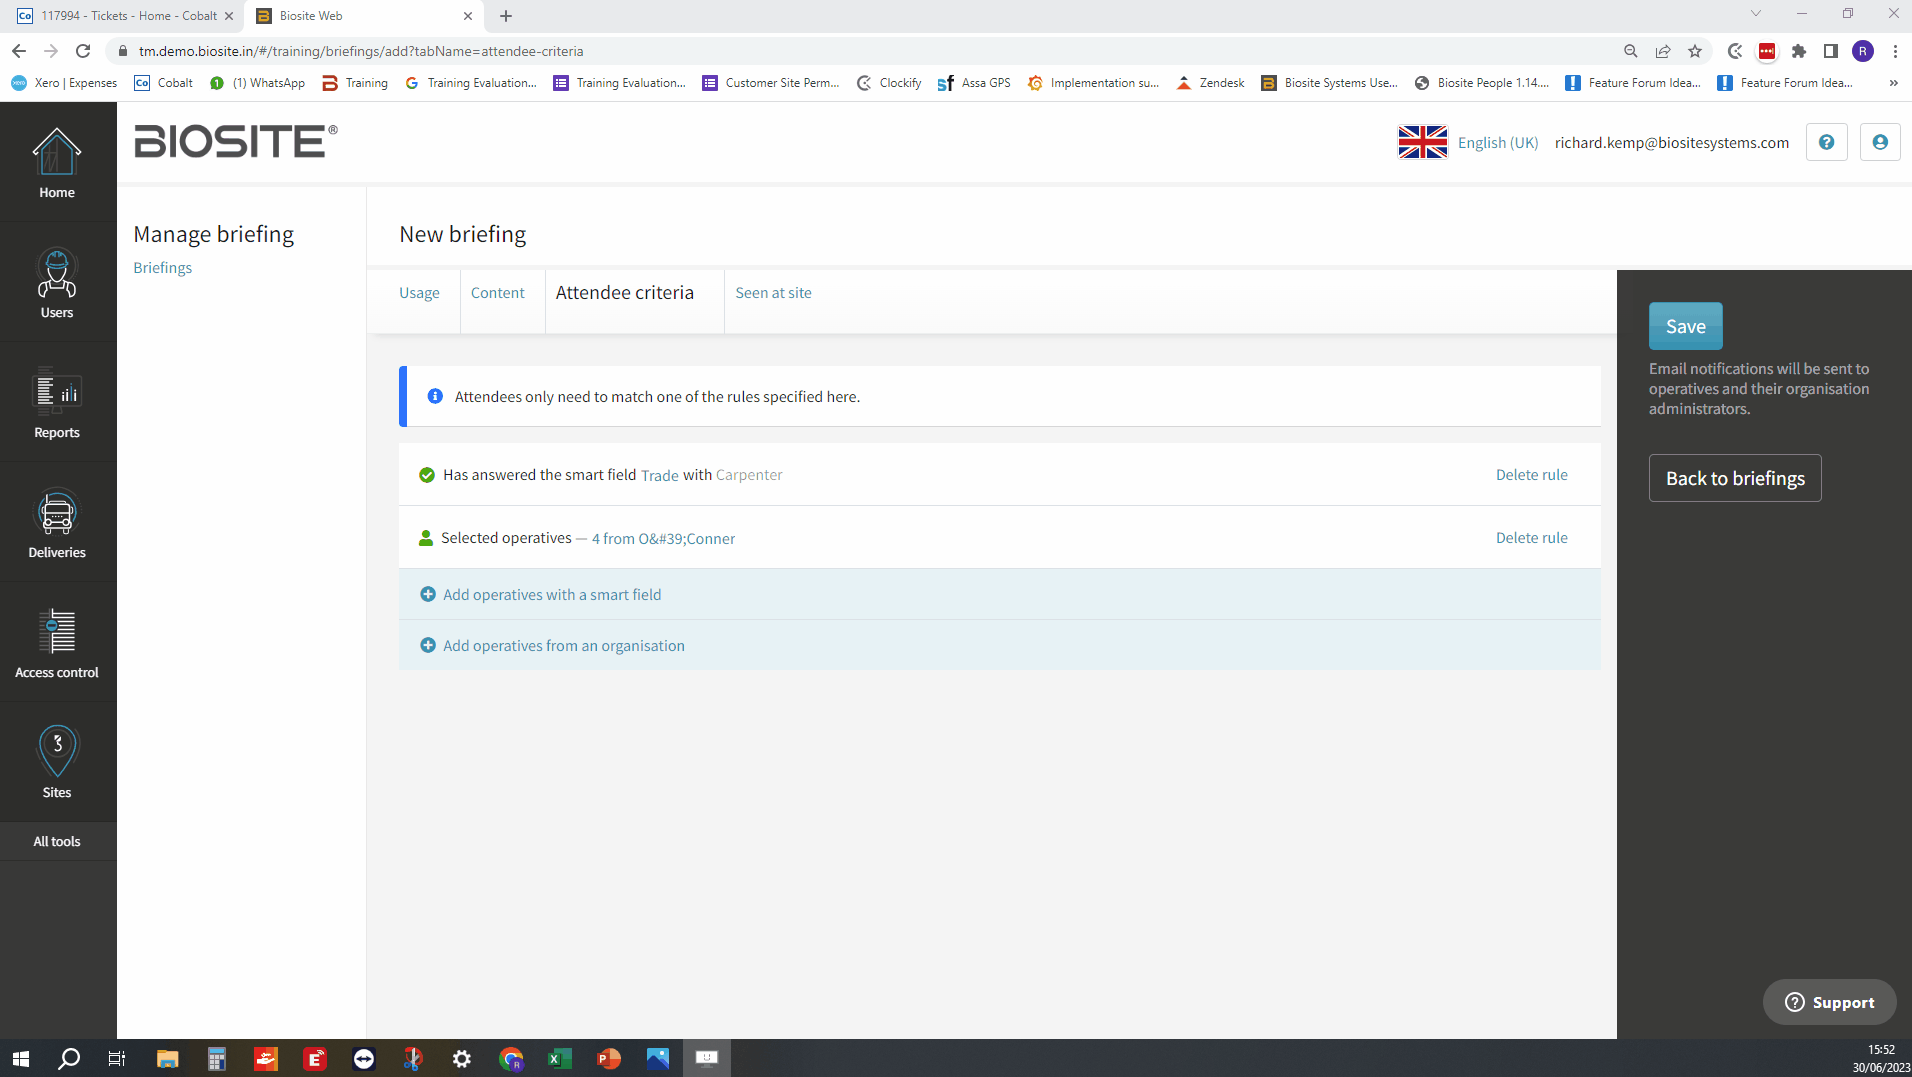The image size is (1912, 1077).
Task: Click plus icon for organisation rule
Action: tap(428, 645)
